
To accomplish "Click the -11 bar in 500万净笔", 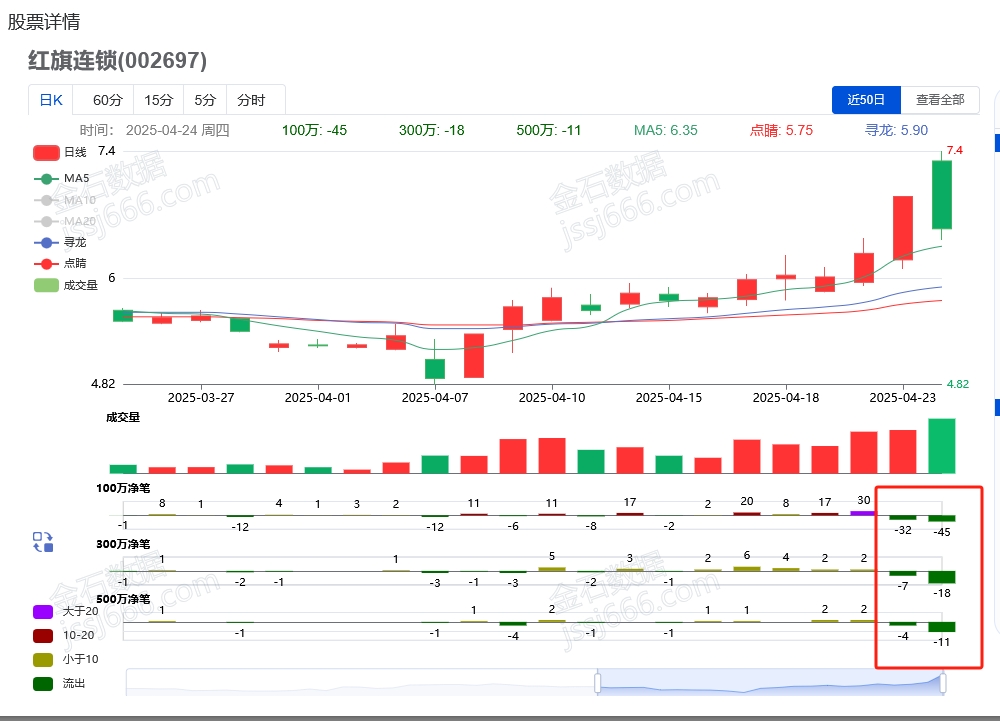I will (942, 627).
